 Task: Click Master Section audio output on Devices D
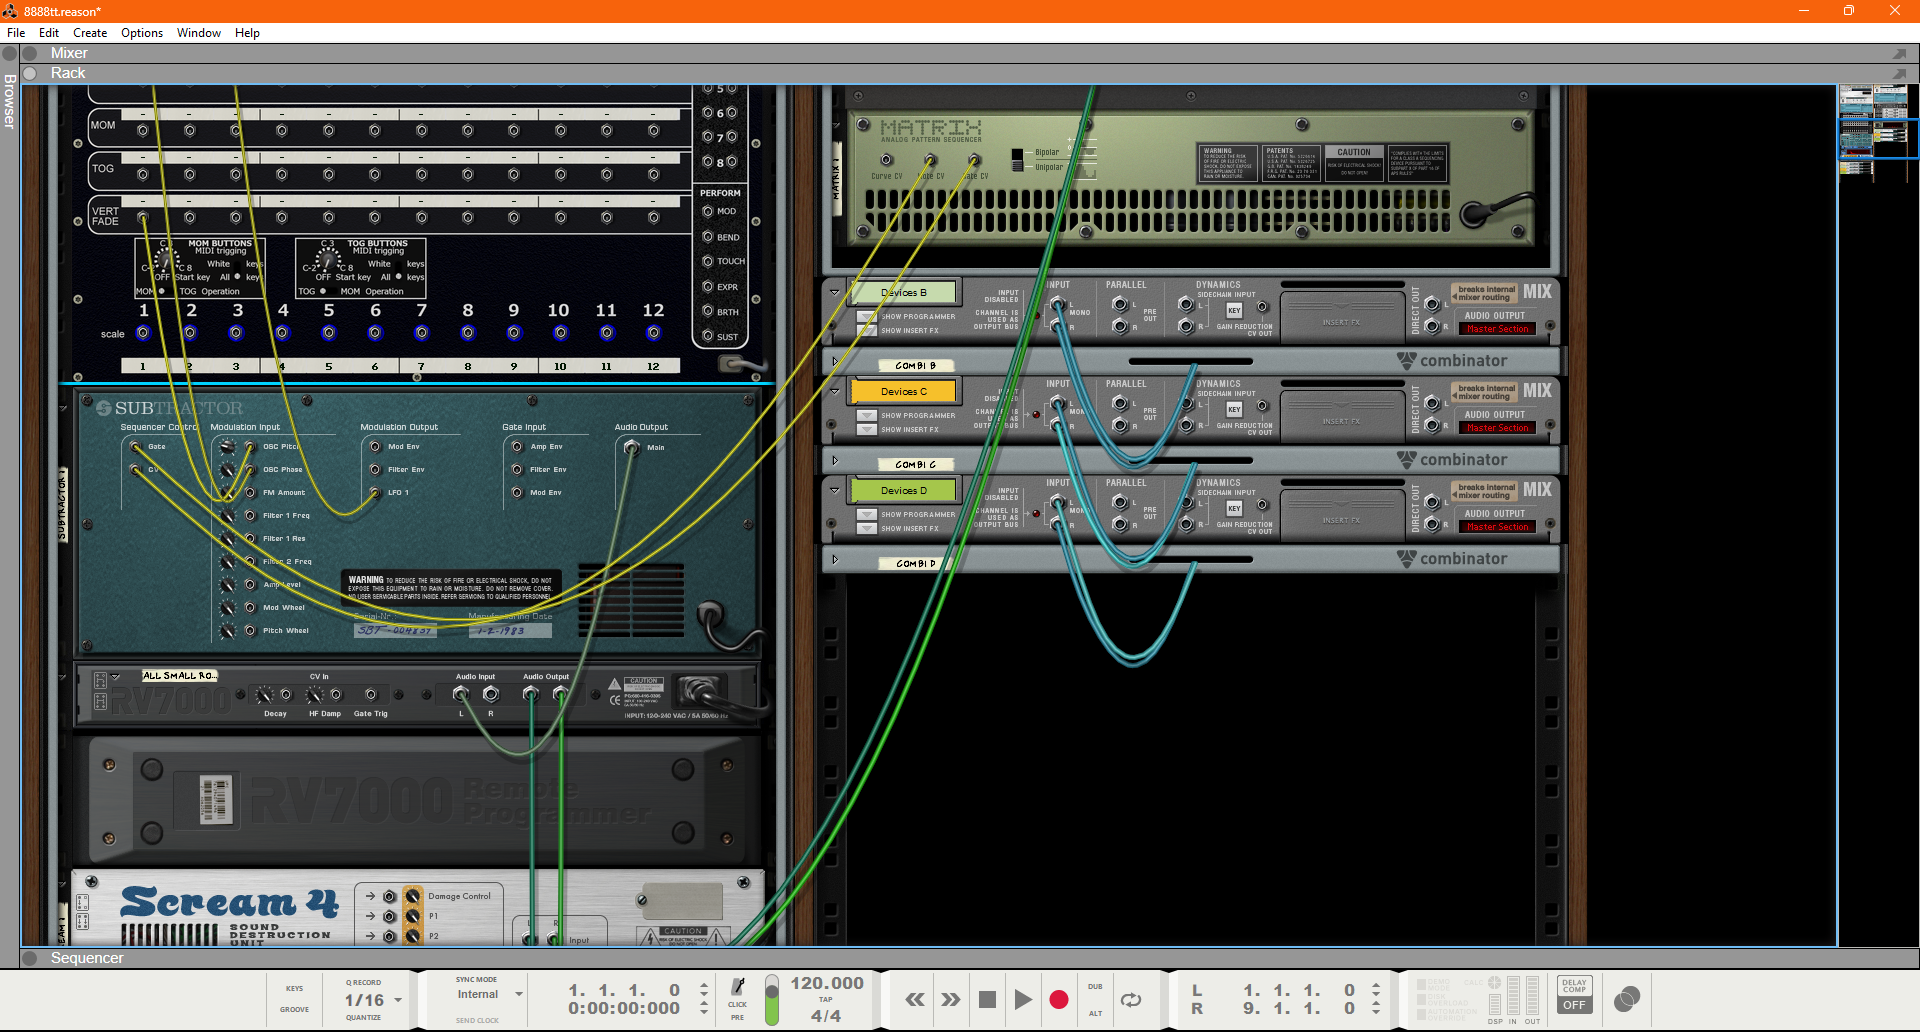tap(1497, 527)
